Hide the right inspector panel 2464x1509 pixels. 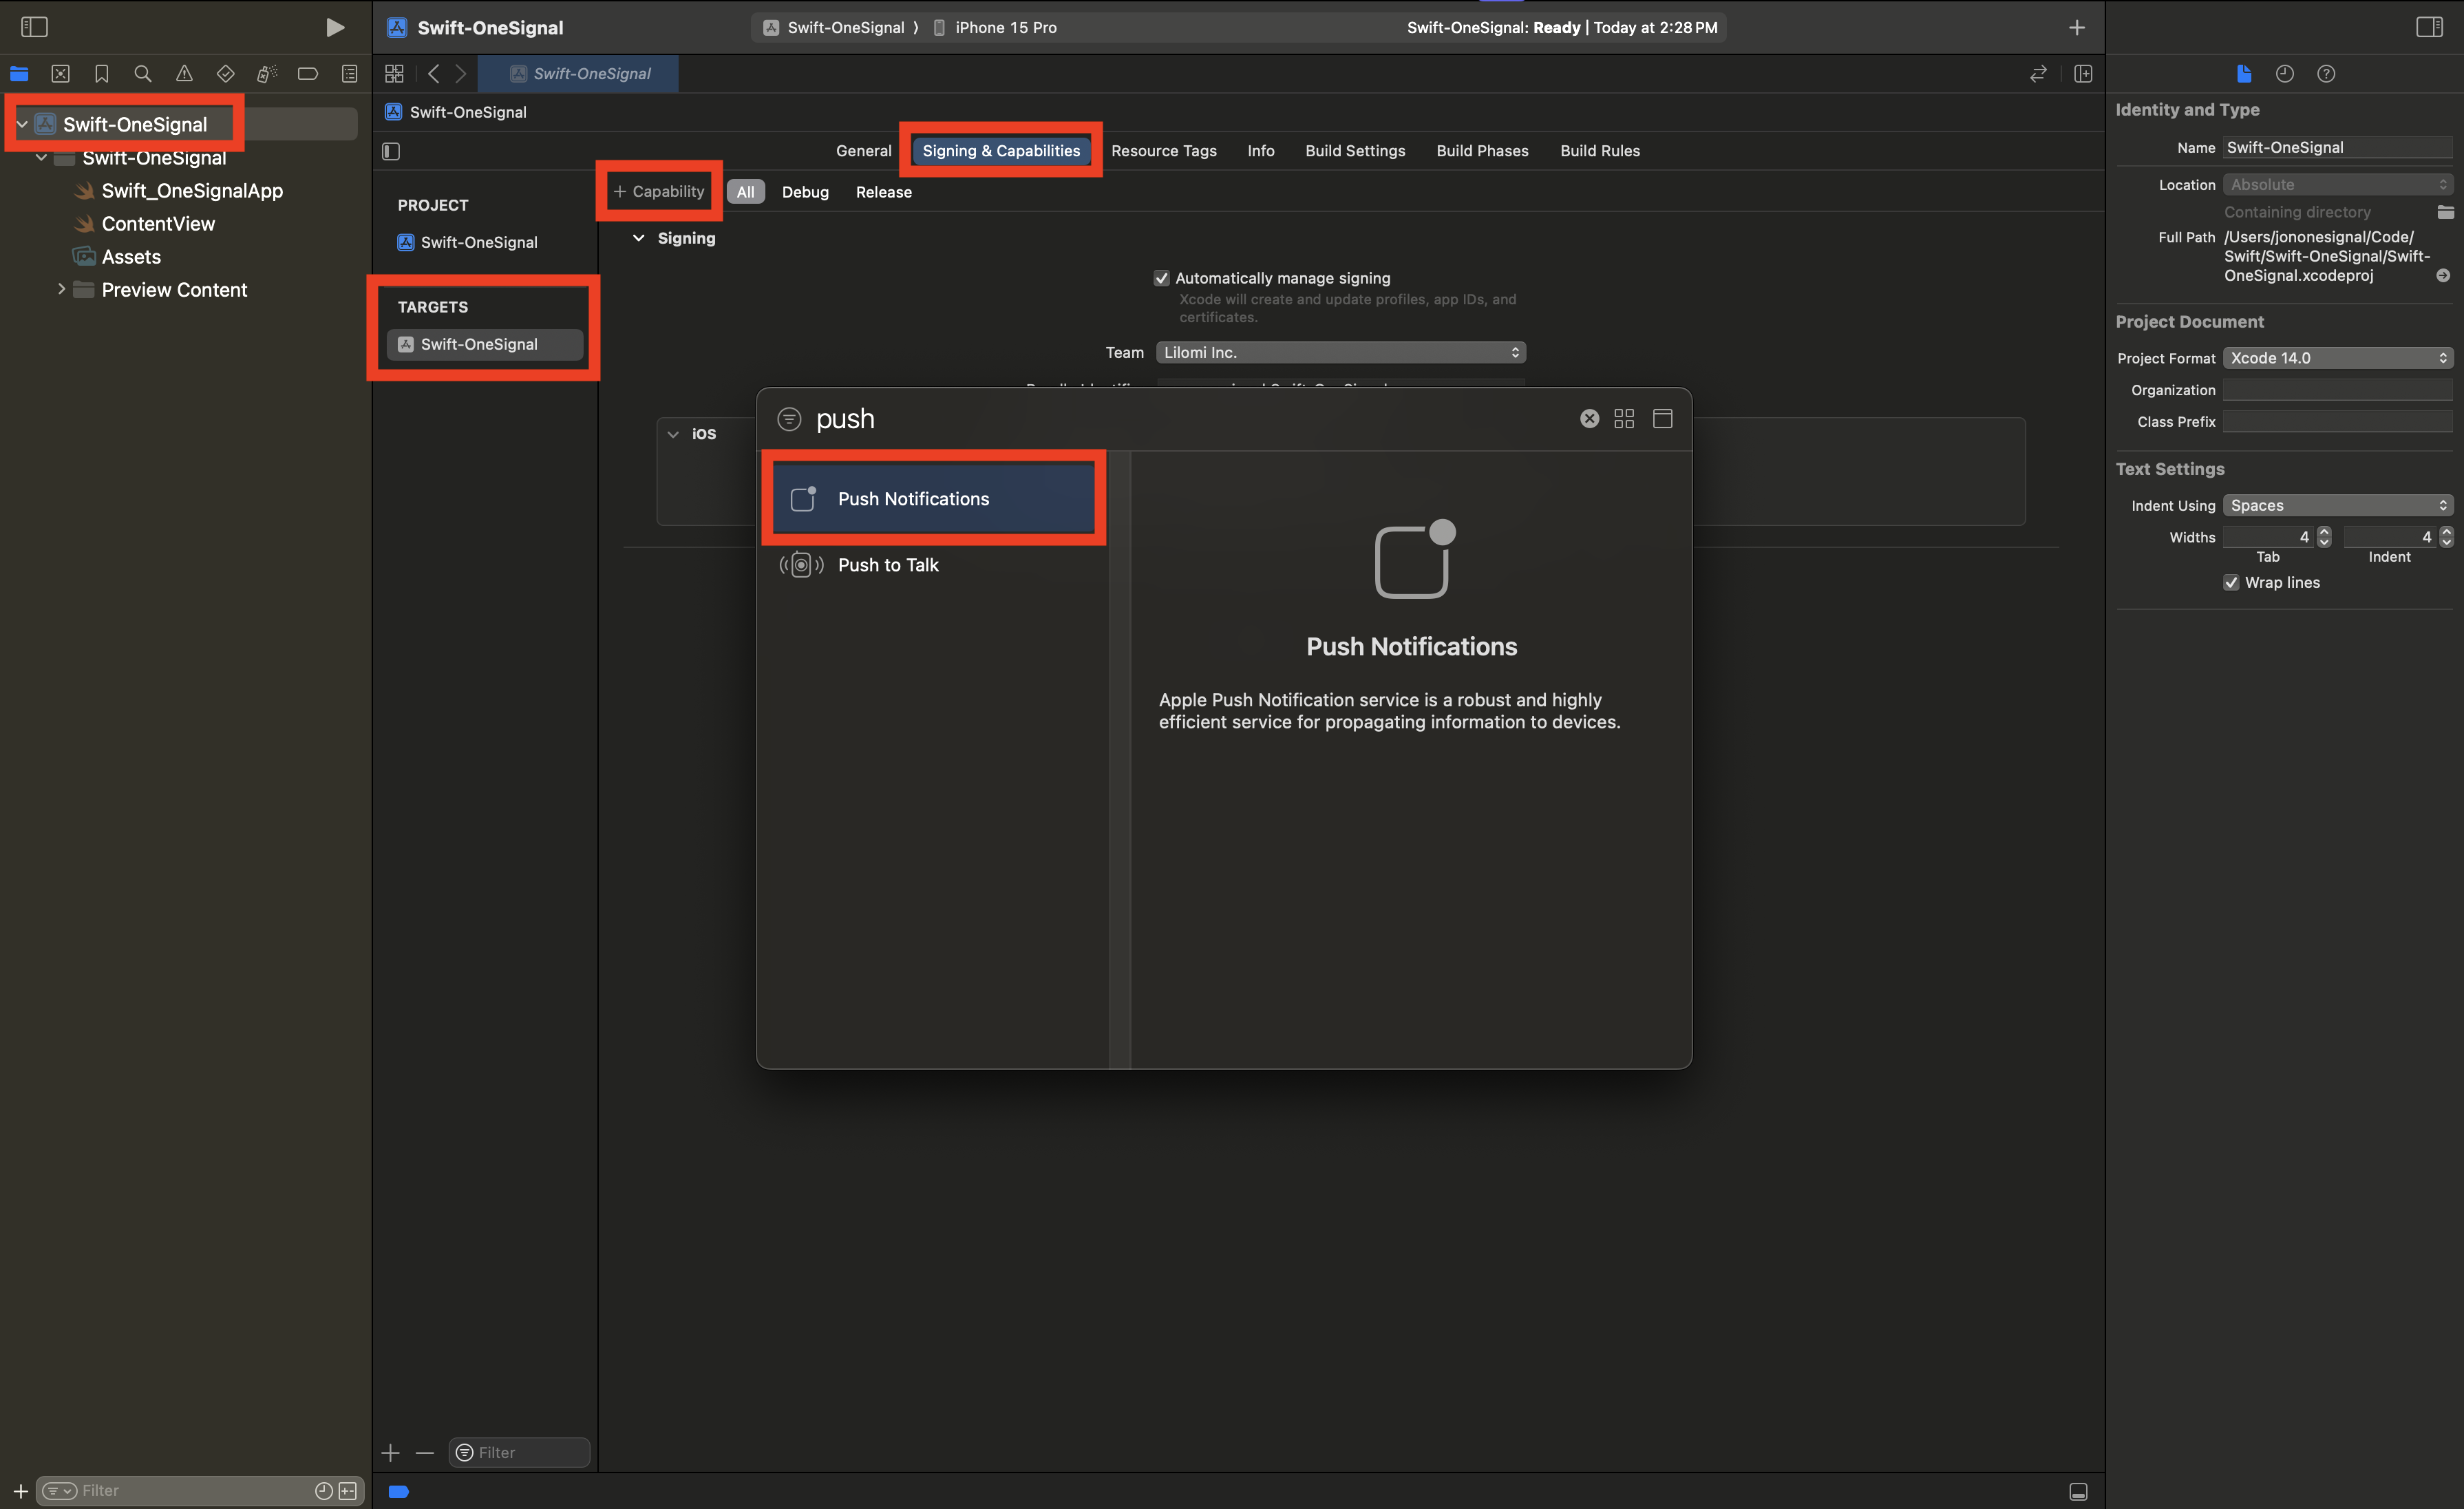pyautogui.click(x=2429, y=27)
